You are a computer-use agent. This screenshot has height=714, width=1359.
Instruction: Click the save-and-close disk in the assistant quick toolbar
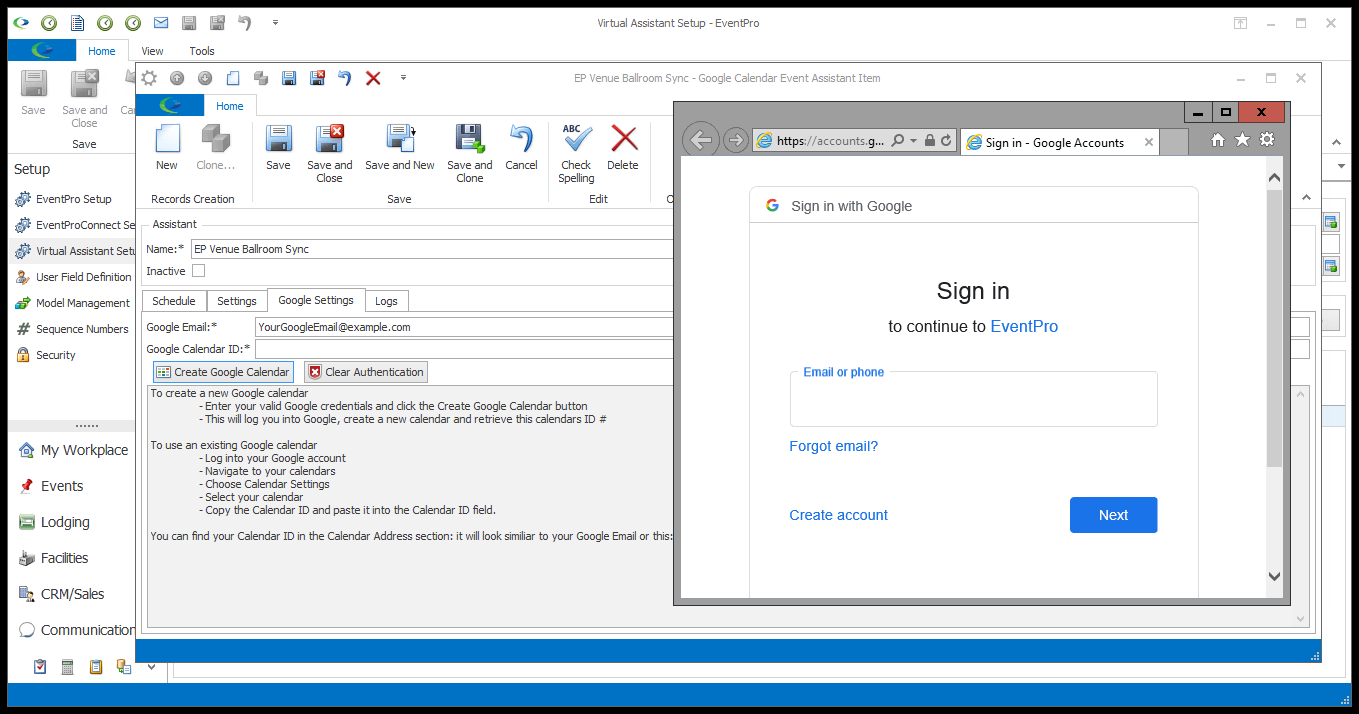click(x=317, y=78)
